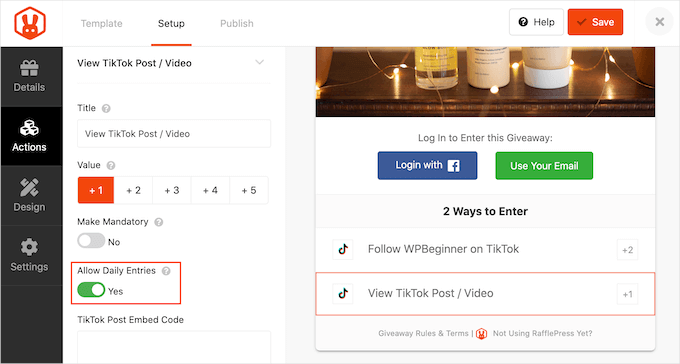Click Login with Facebook button

428,165
